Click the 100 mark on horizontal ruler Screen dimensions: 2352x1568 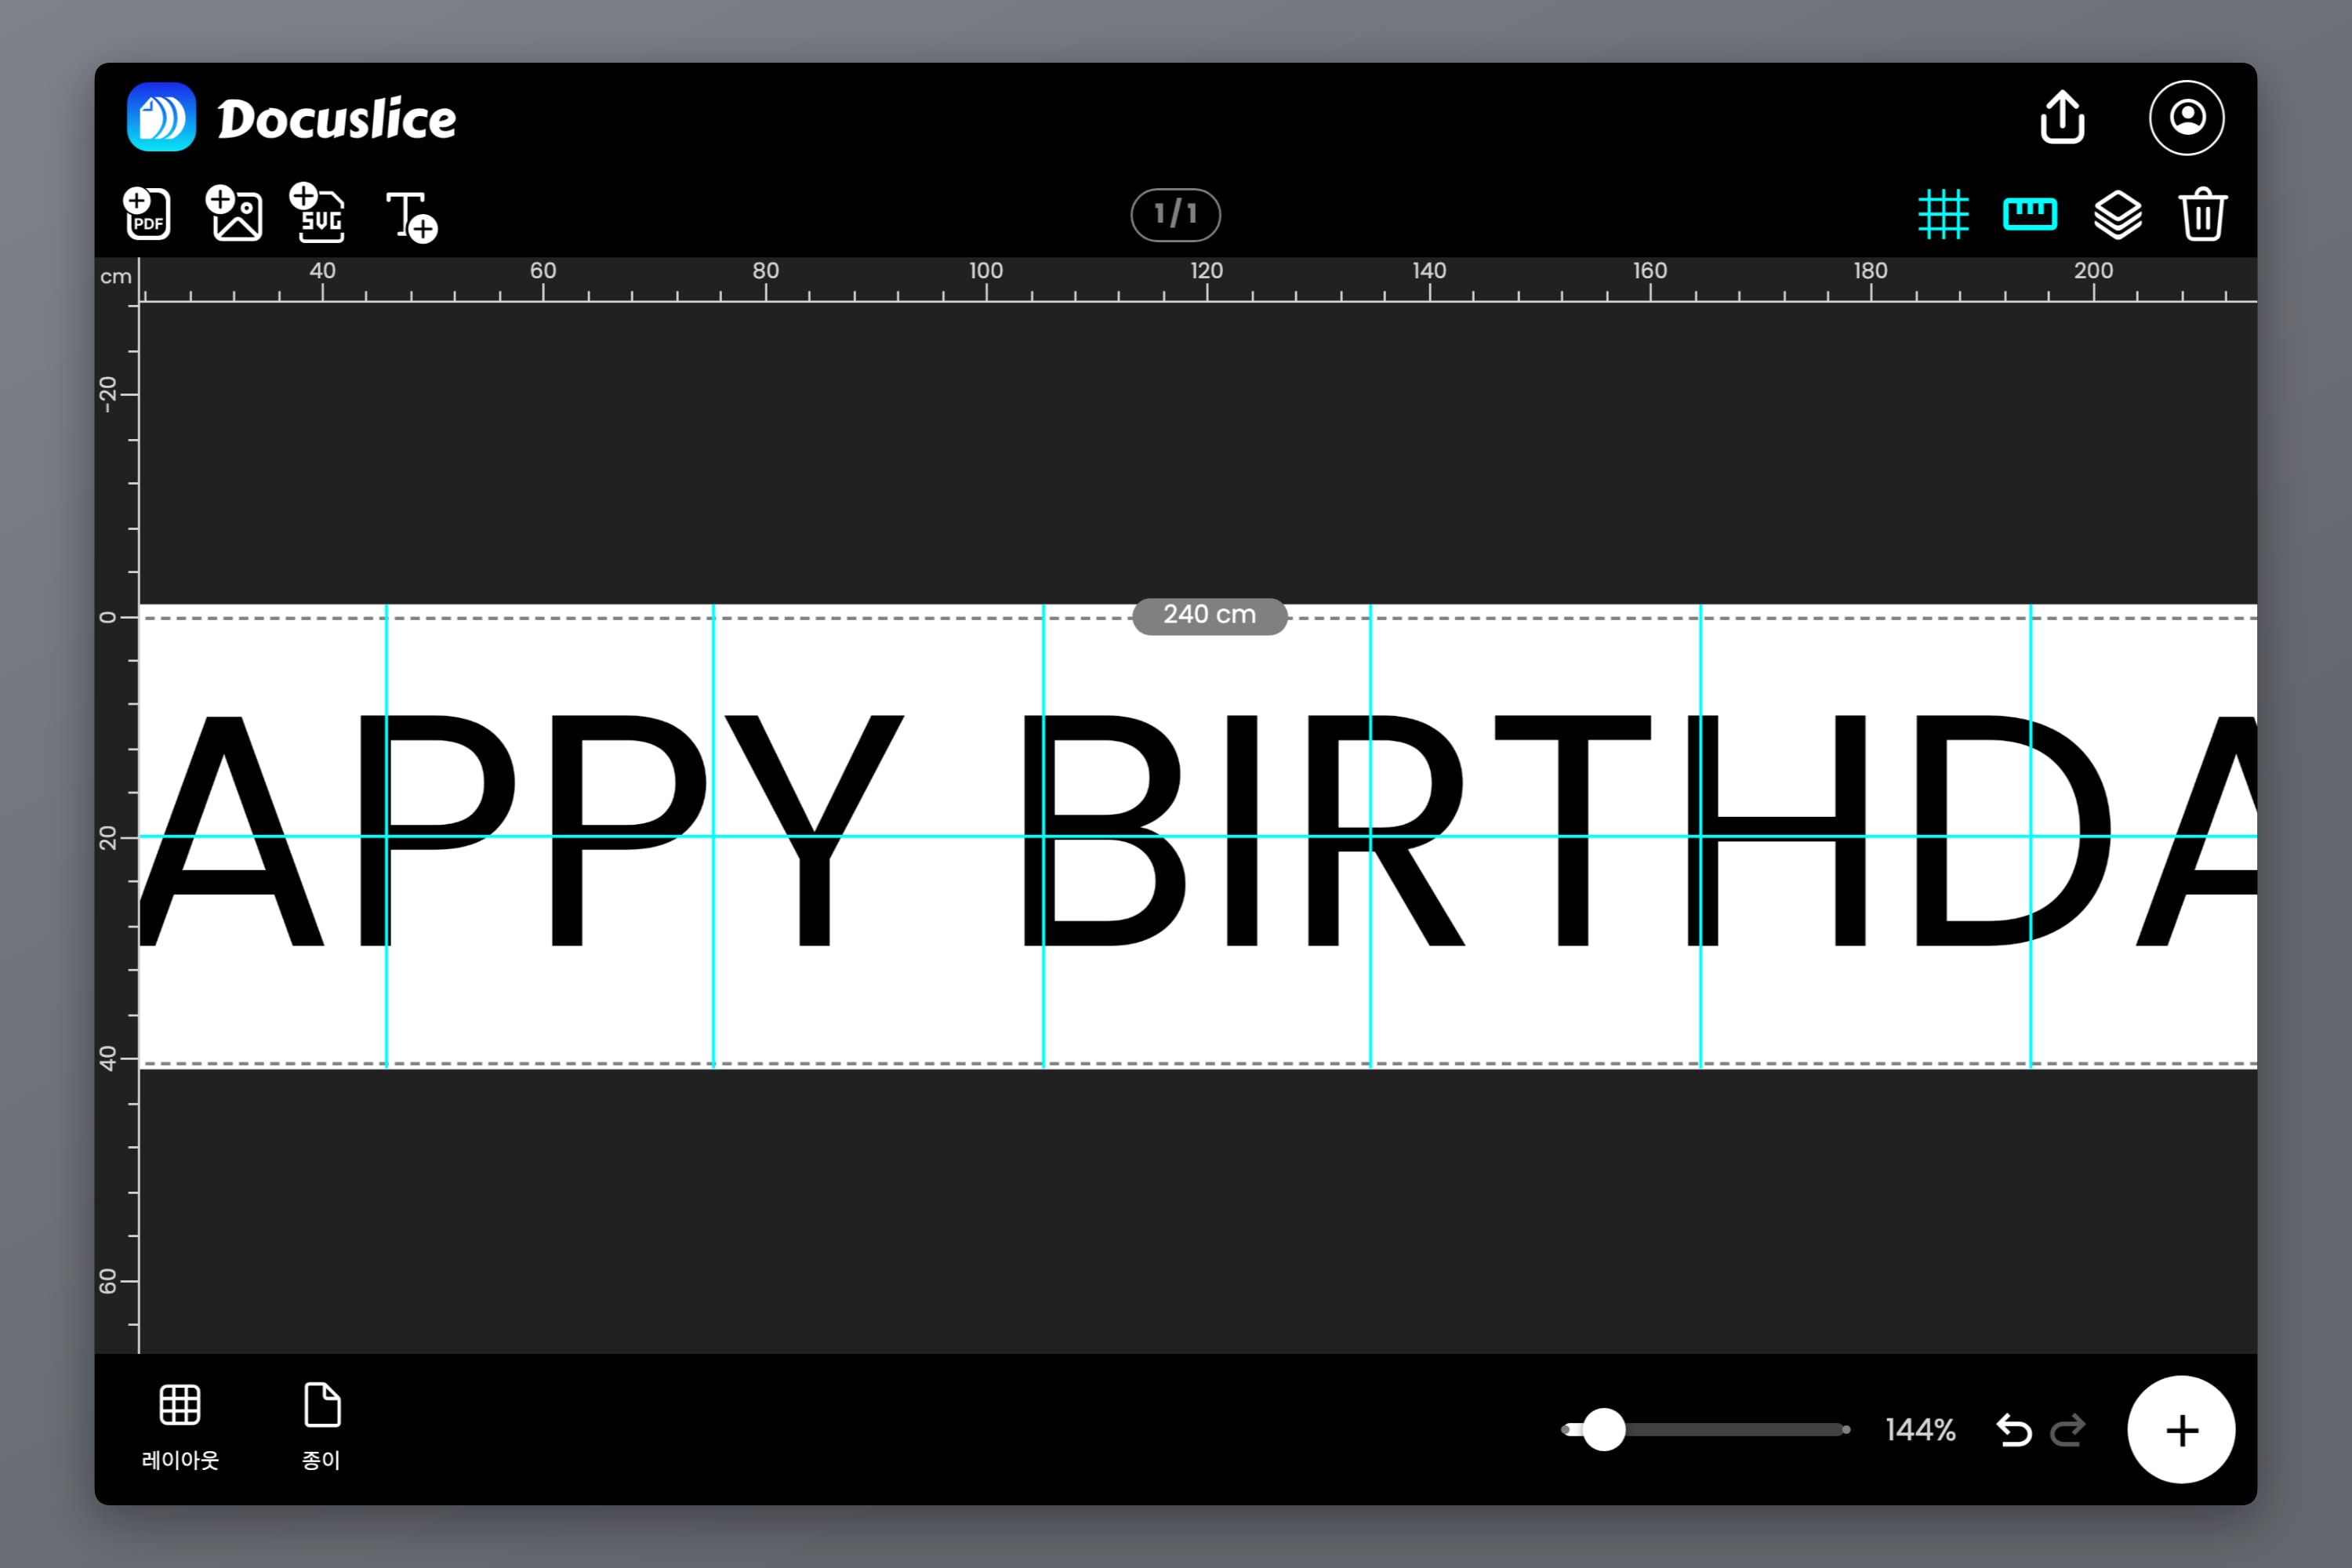pos(986,270)
